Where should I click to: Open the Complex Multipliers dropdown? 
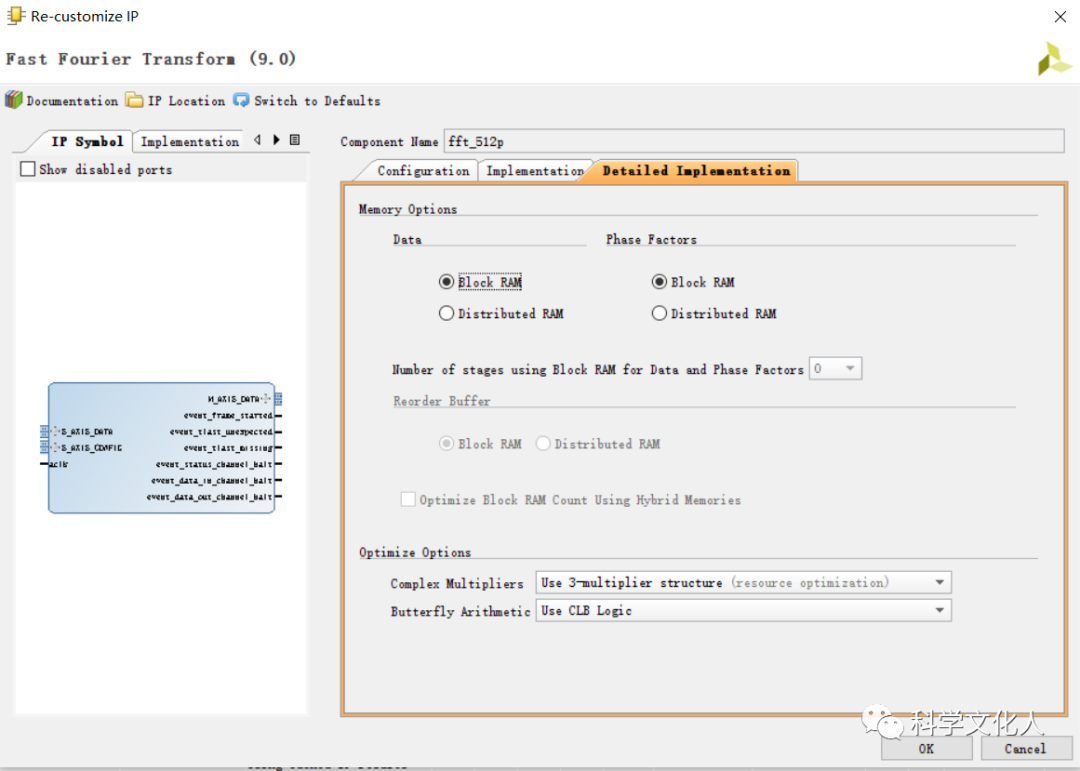pos(743,582)
